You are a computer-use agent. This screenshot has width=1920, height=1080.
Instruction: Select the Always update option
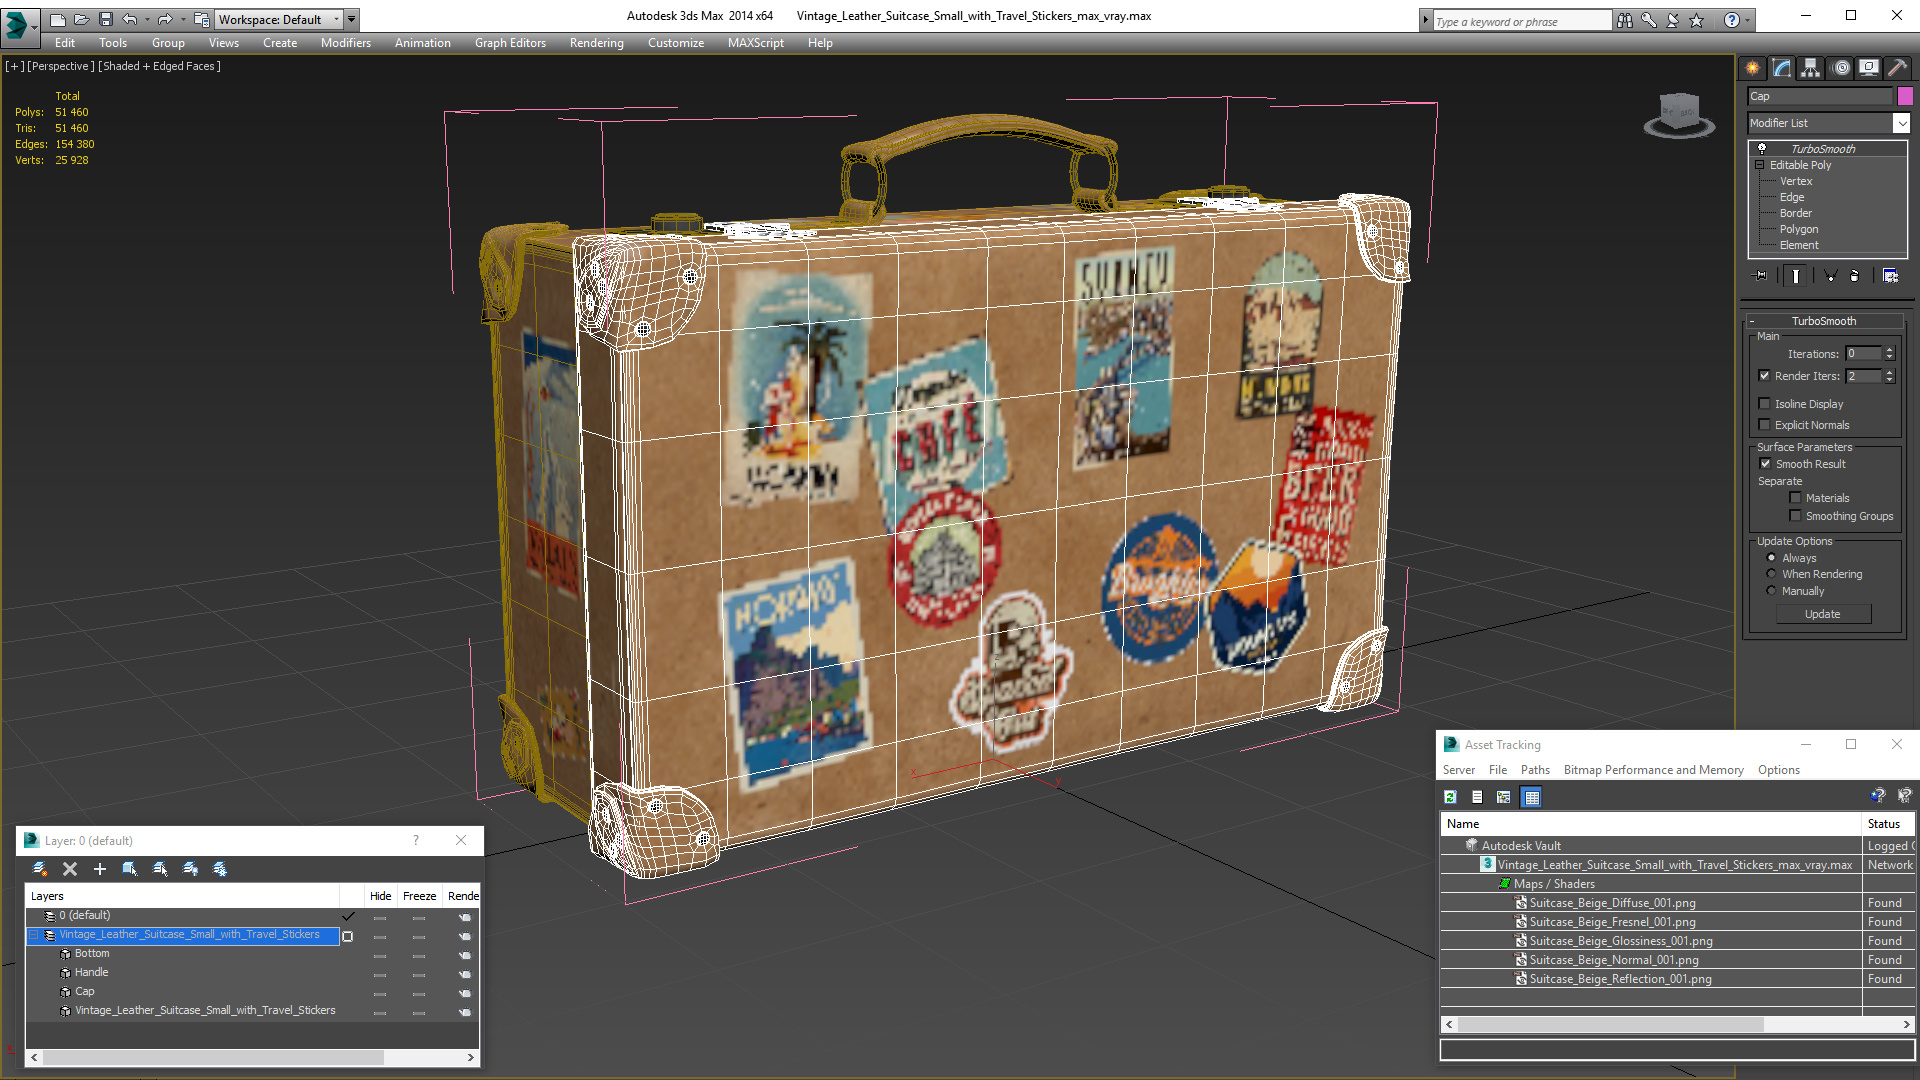tap(1771, 558)
